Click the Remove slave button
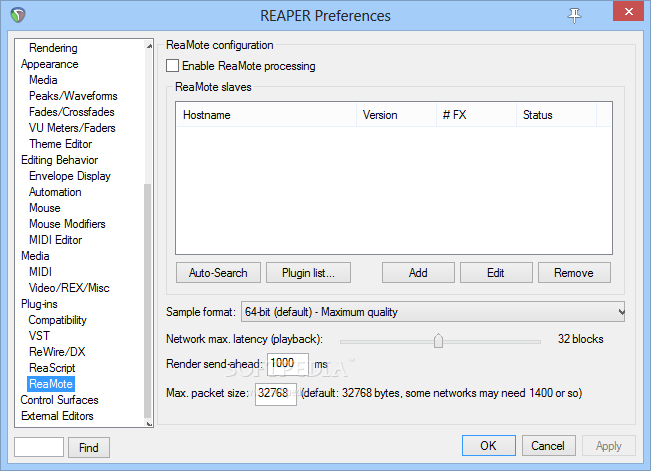 [574, 272]
